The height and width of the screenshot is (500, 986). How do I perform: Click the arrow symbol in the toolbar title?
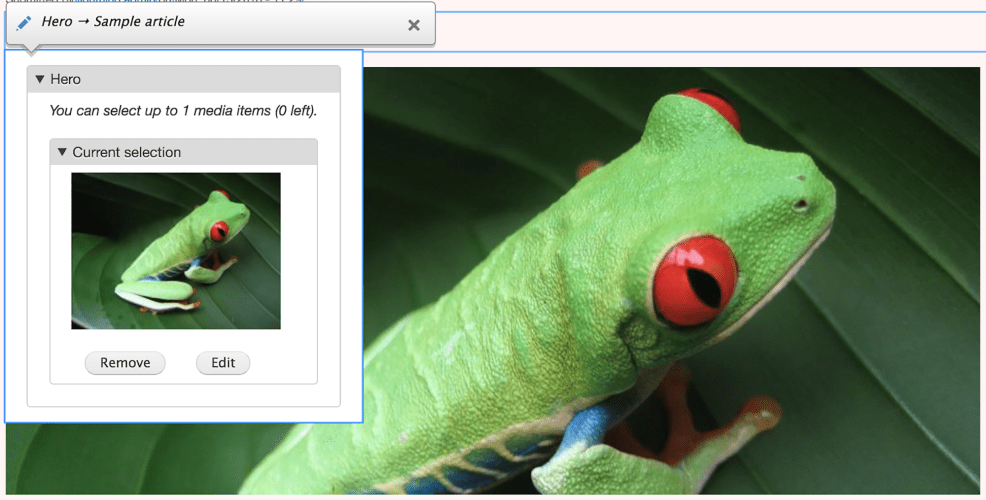[83, 21]
